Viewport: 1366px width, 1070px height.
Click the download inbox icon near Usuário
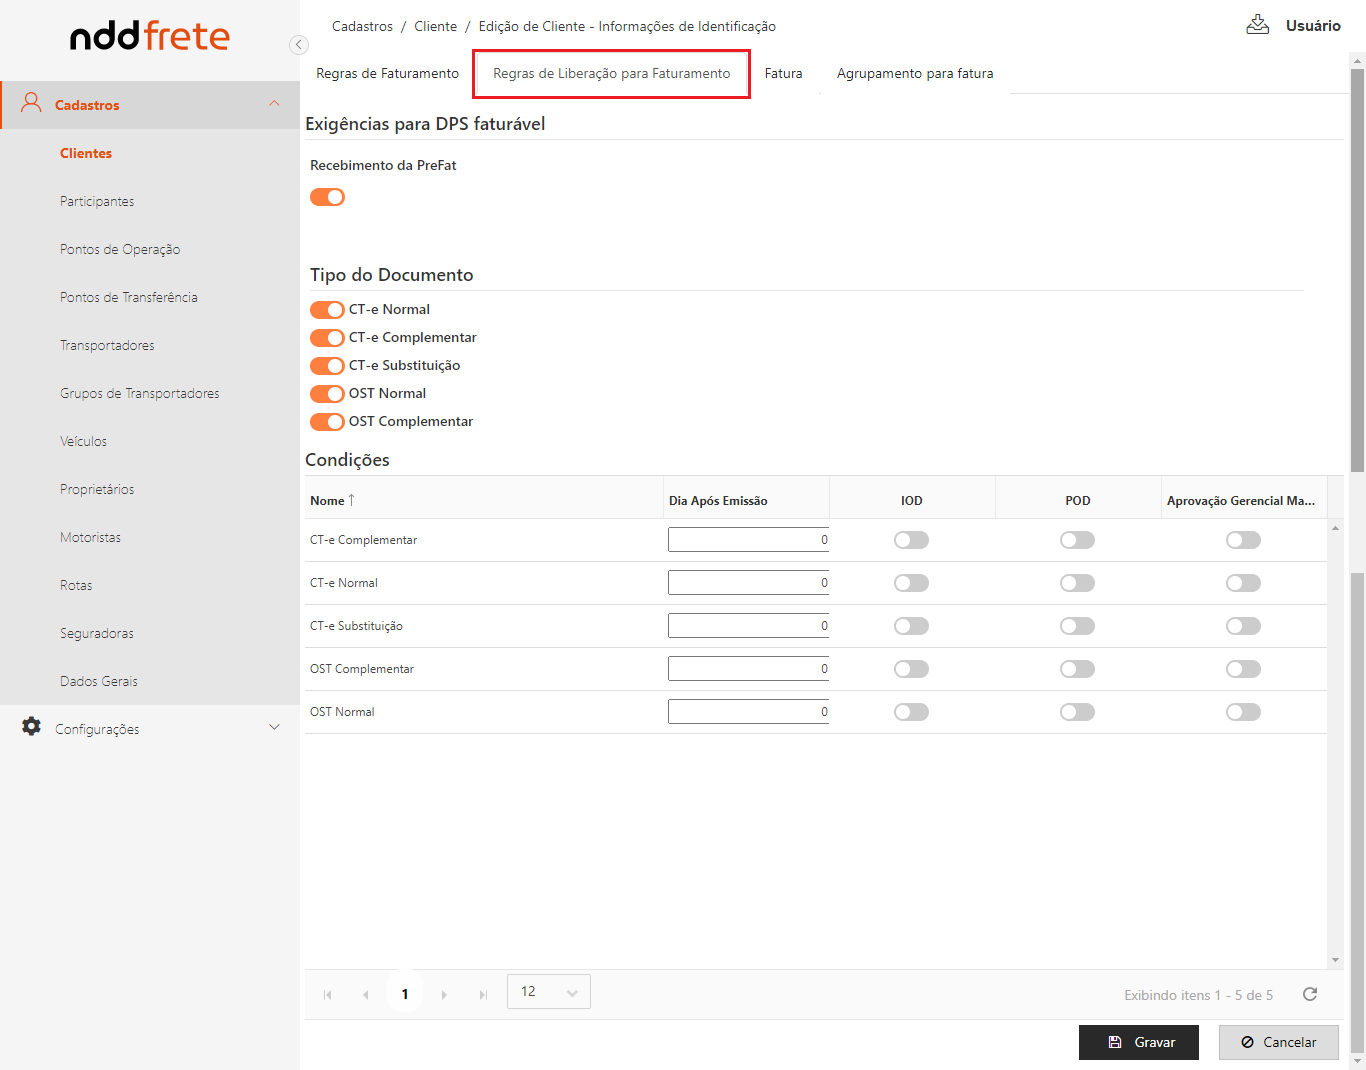tap(1257, 25)
